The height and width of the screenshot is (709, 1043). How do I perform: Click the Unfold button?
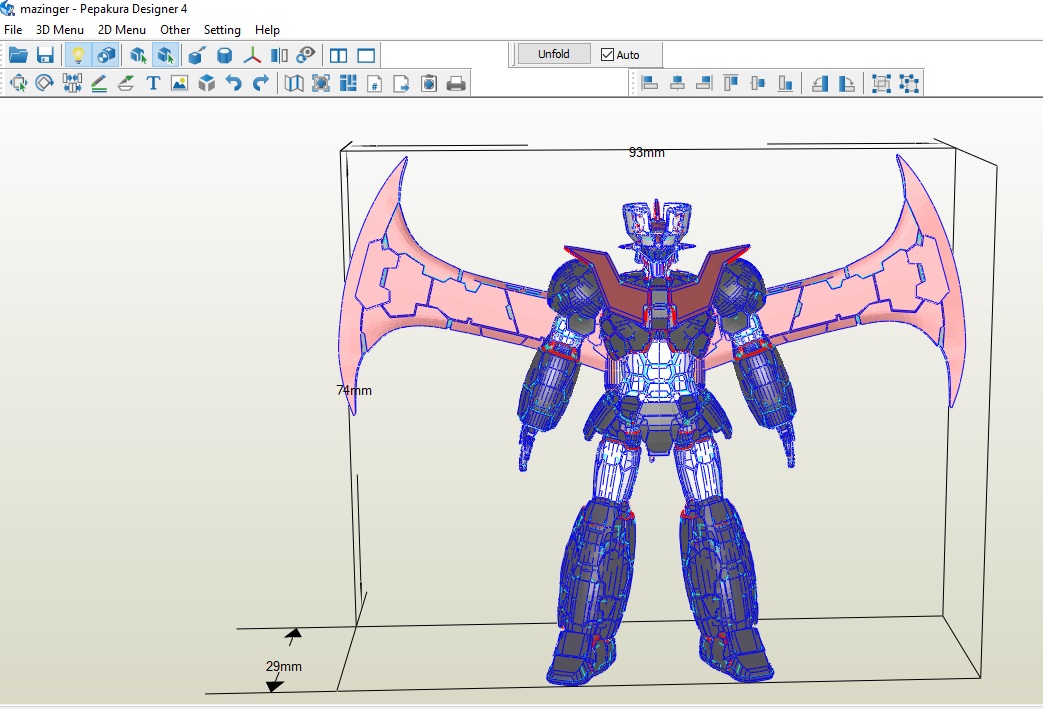click(554, 54)
